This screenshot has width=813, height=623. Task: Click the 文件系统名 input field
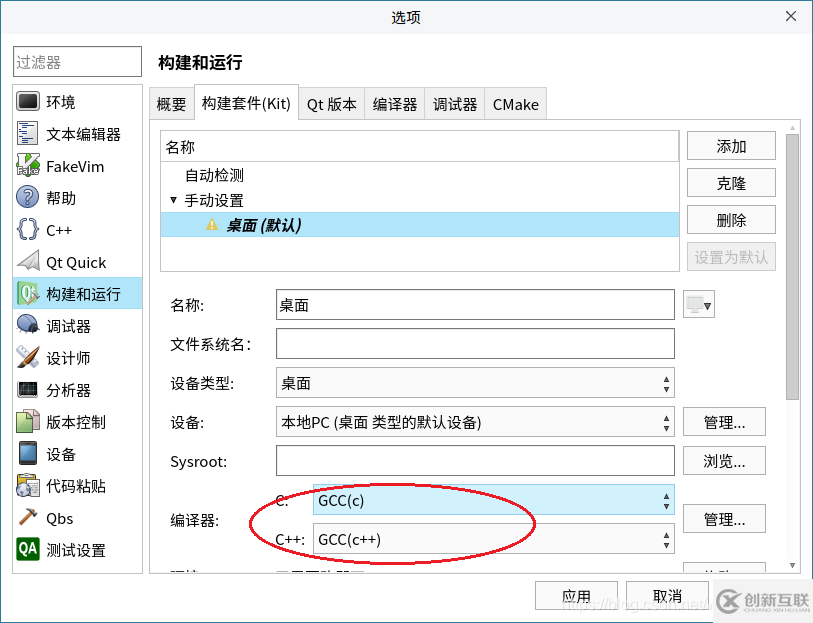tap(475, 343)
